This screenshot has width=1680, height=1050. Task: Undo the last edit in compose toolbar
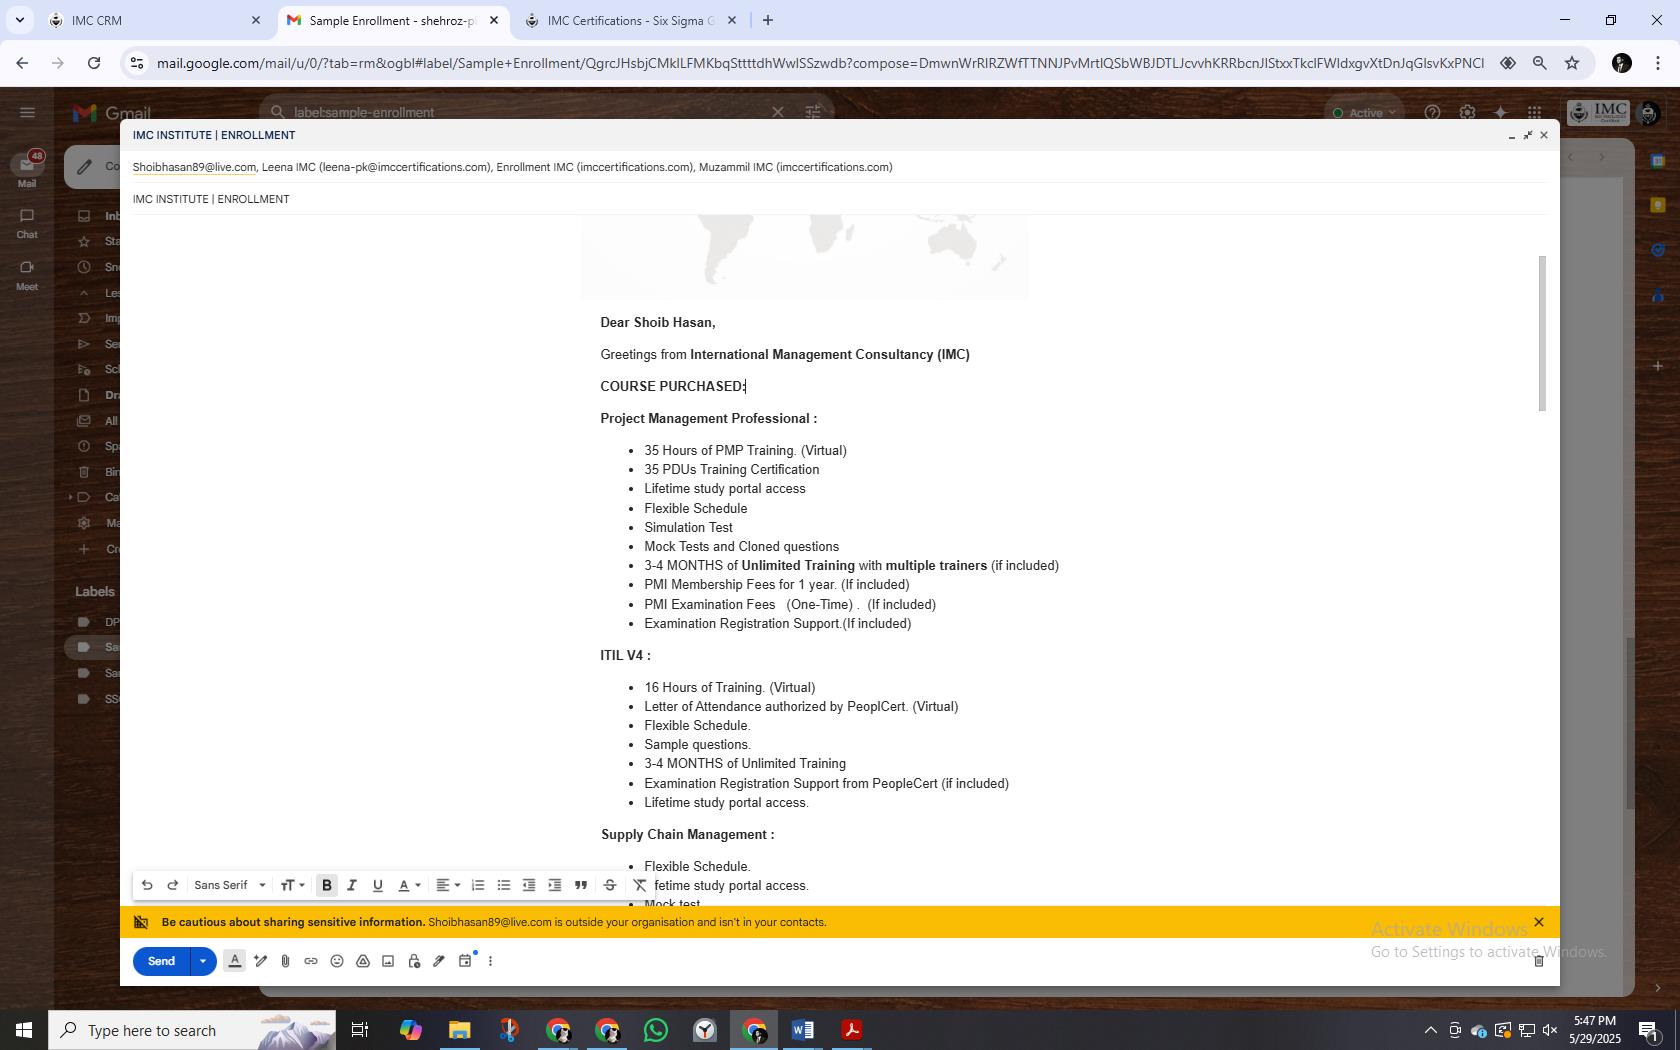coord(147,885)
